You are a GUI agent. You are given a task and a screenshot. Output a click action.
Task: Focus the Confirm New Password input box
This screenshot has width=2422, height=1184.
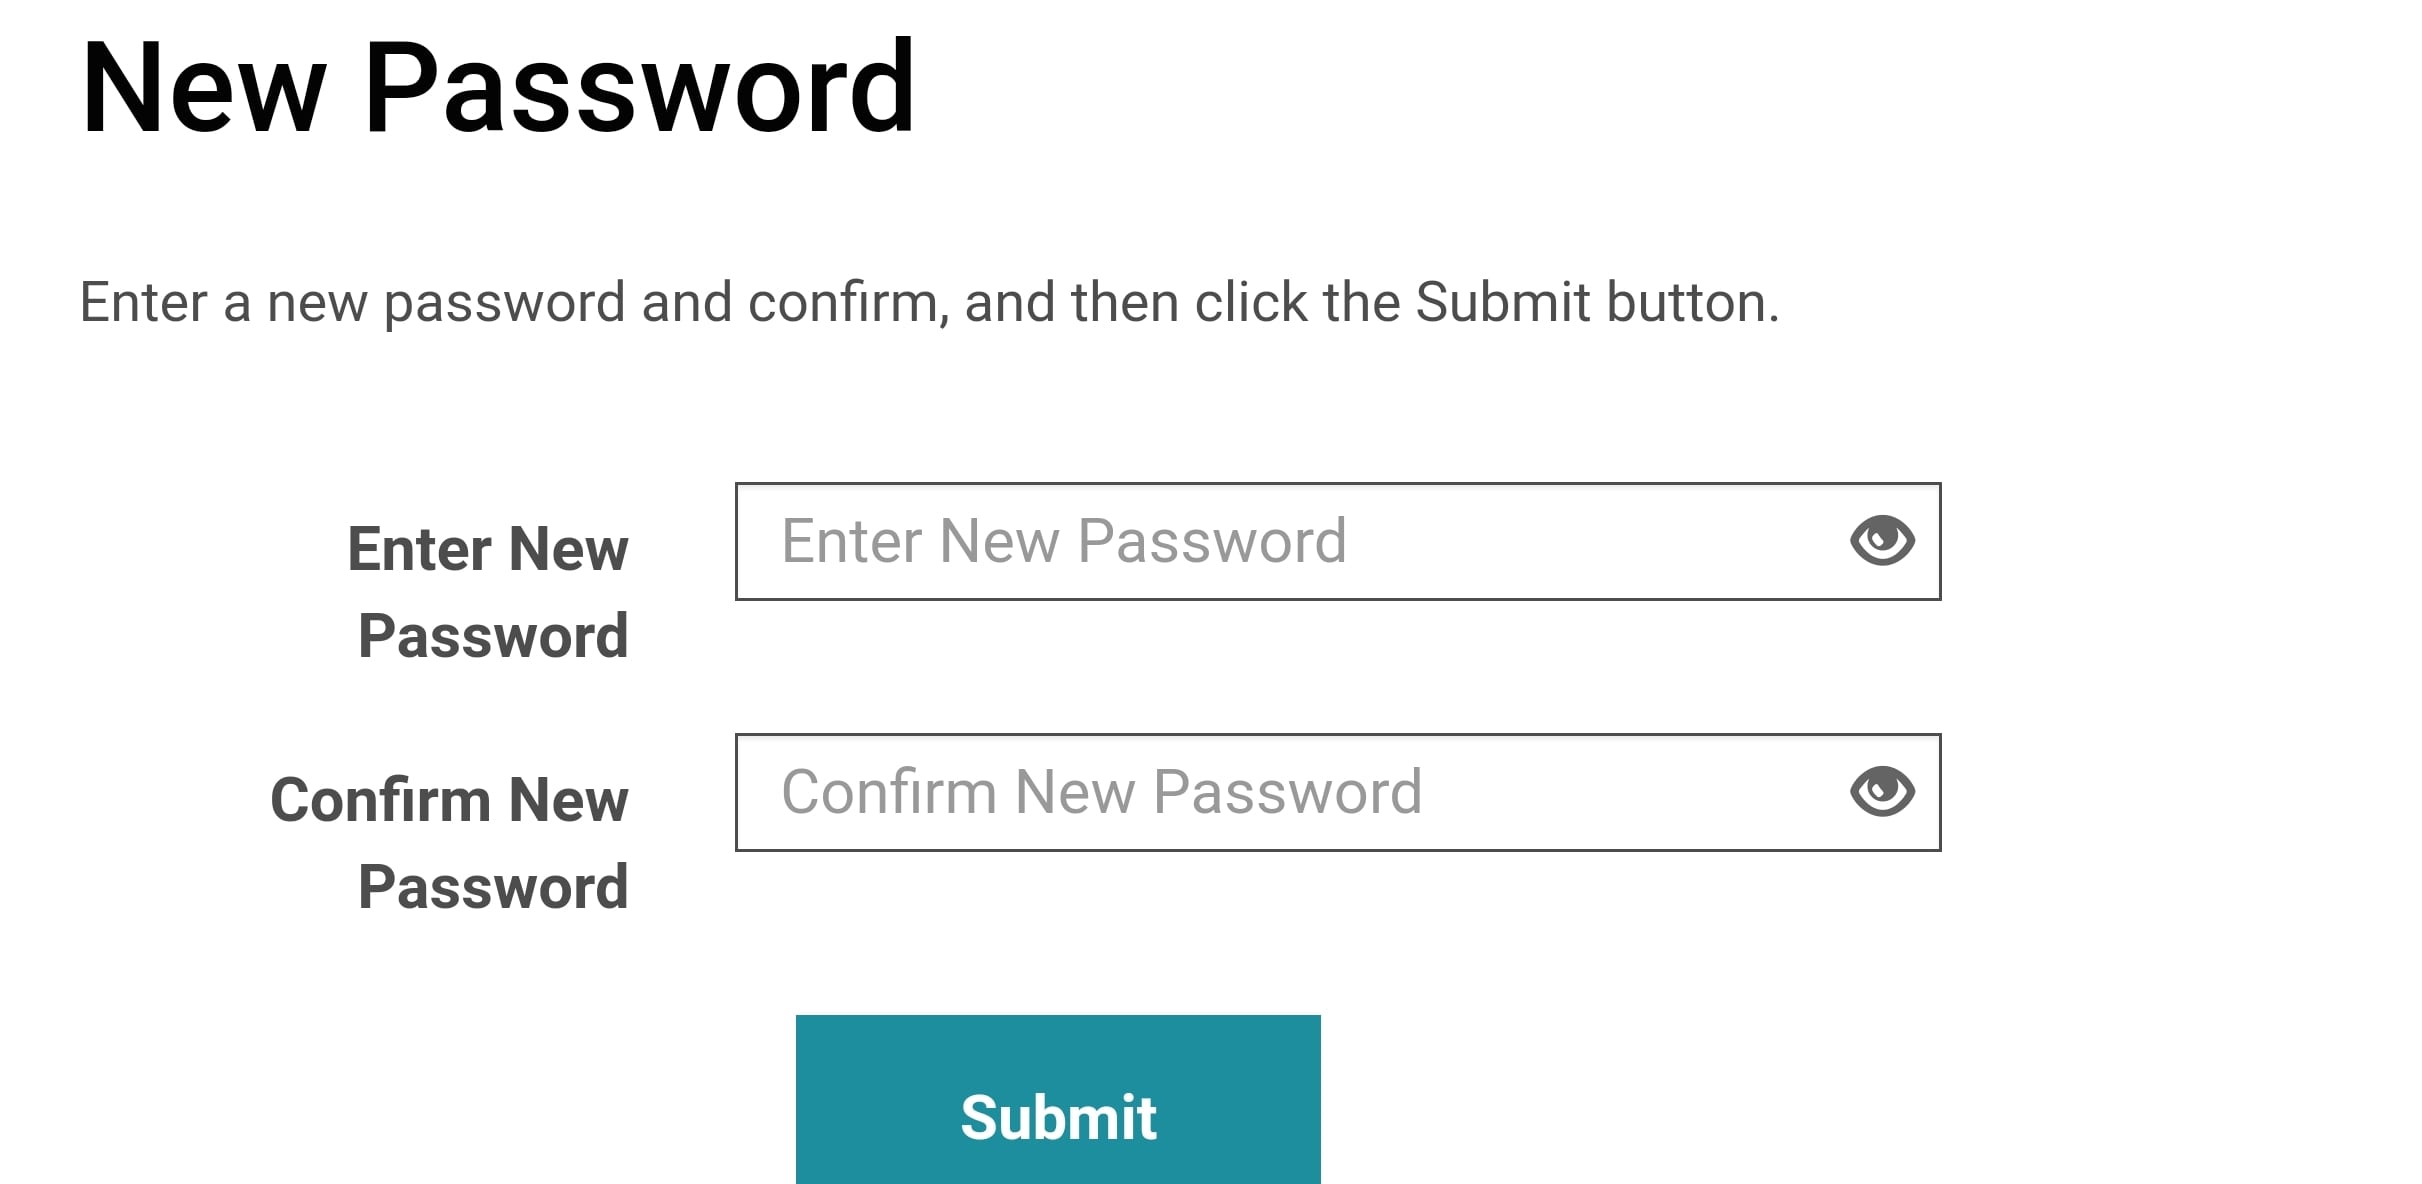[x=1338, y=792]
